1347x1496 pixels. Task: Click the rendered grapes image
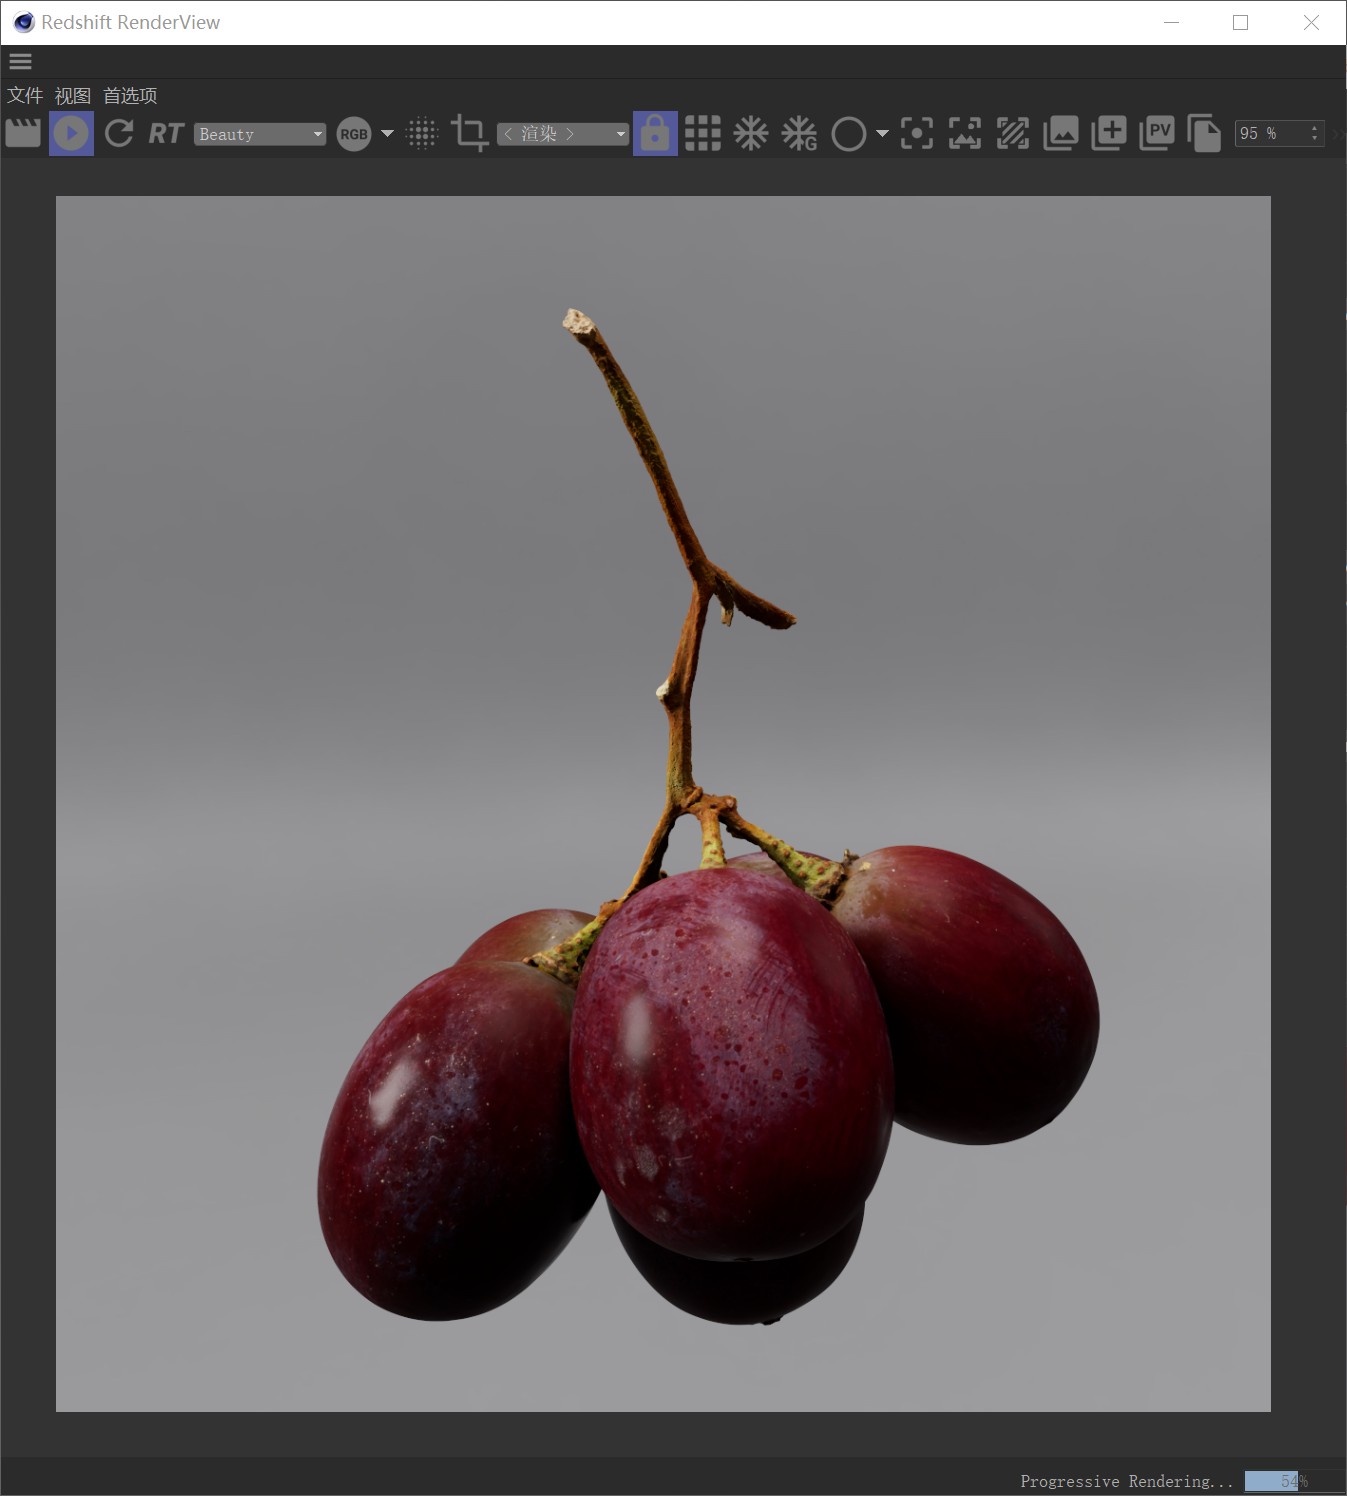click(663, 804)
